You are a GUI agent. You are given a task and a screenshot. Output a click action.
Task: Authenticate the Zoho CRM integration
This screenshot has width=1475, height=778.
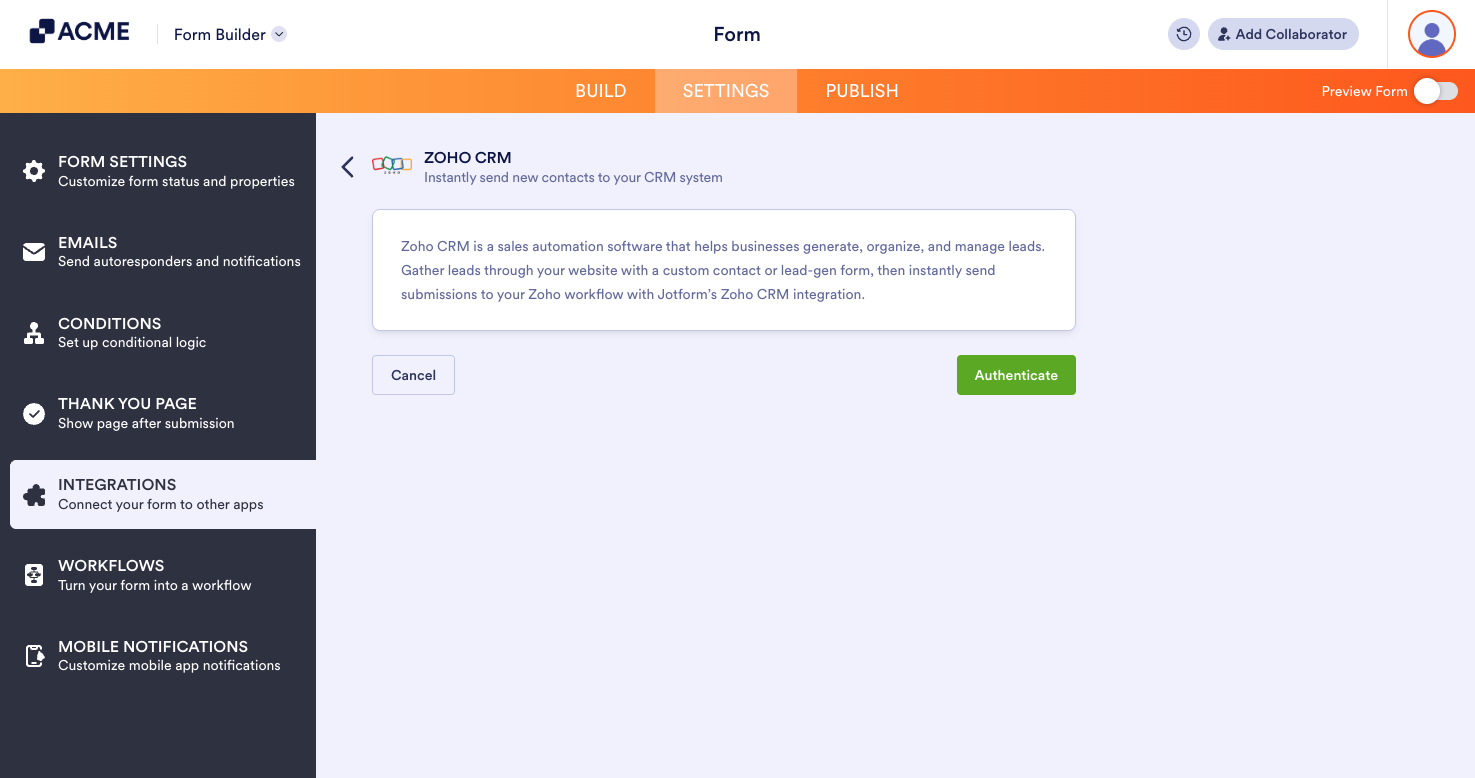click(1016, 374)
